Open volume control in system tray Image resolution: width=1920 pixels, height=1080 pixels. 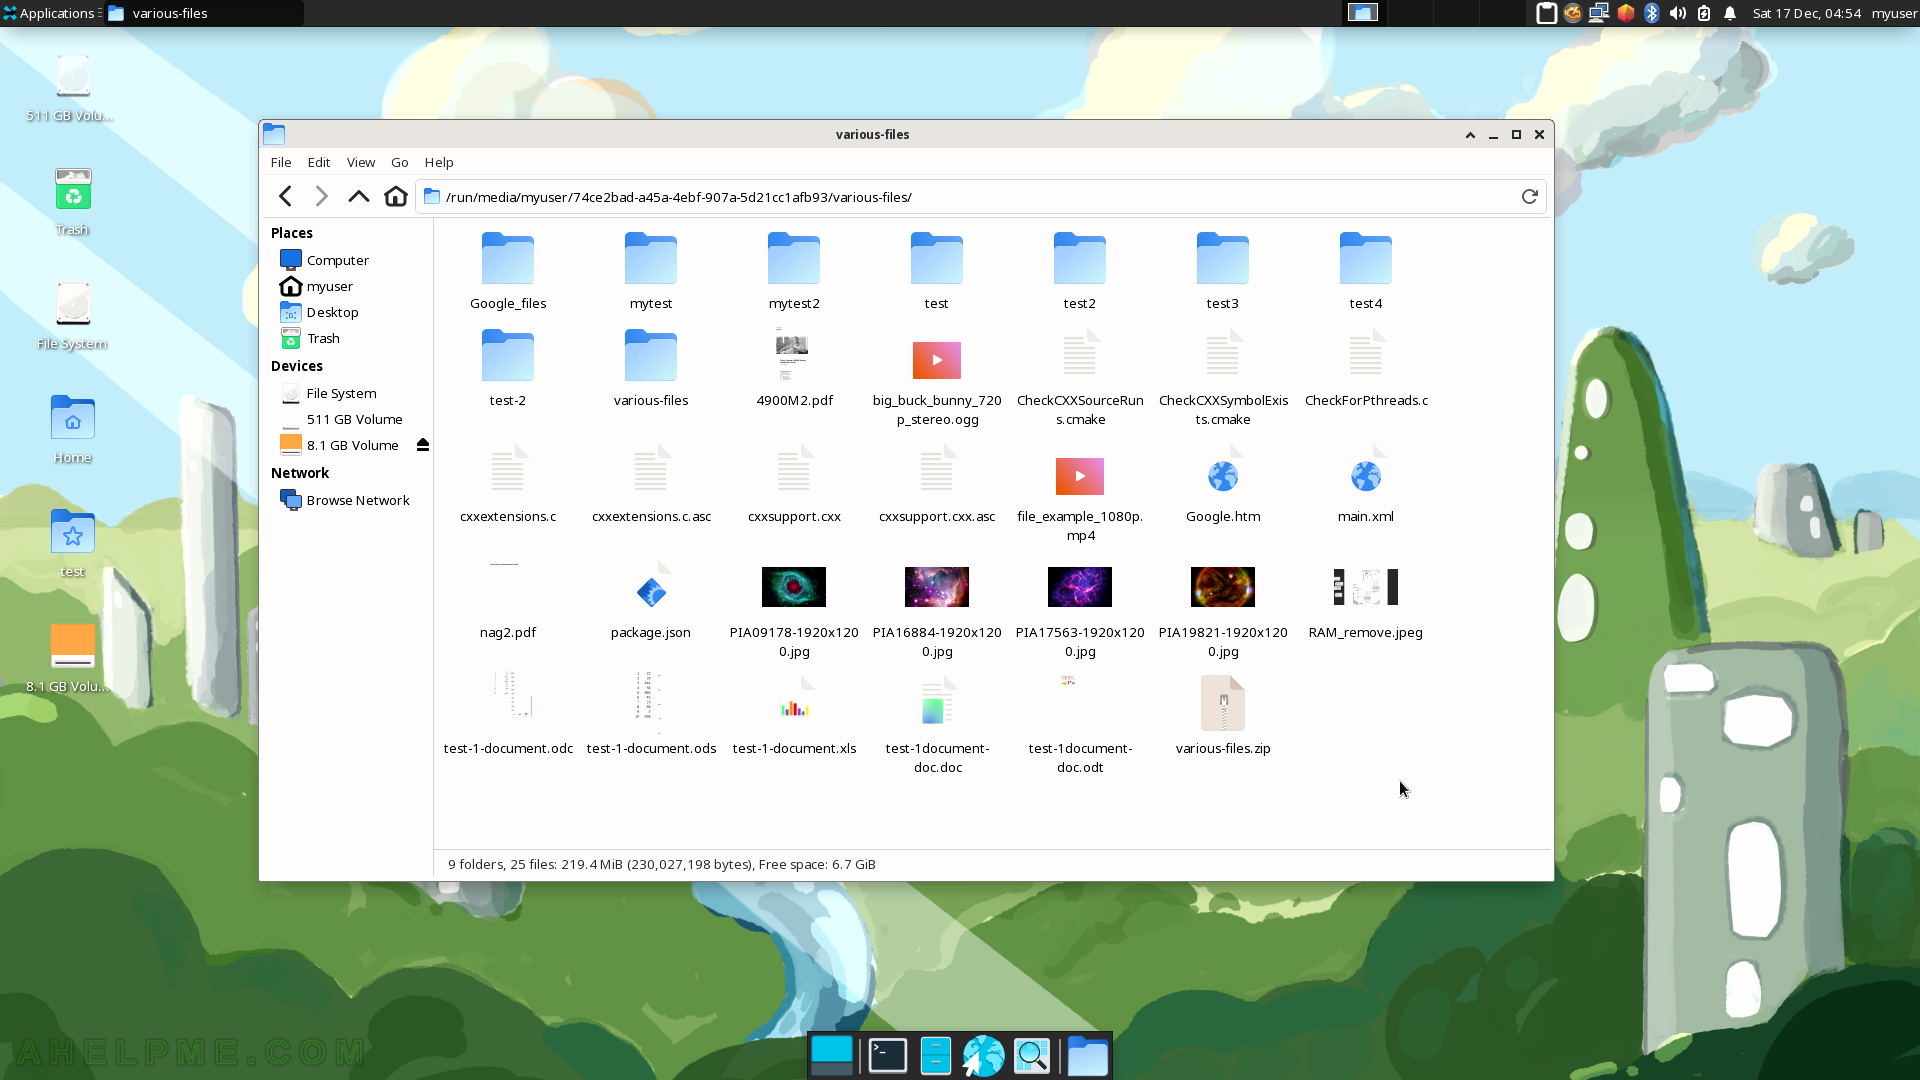coord(1677,13)
